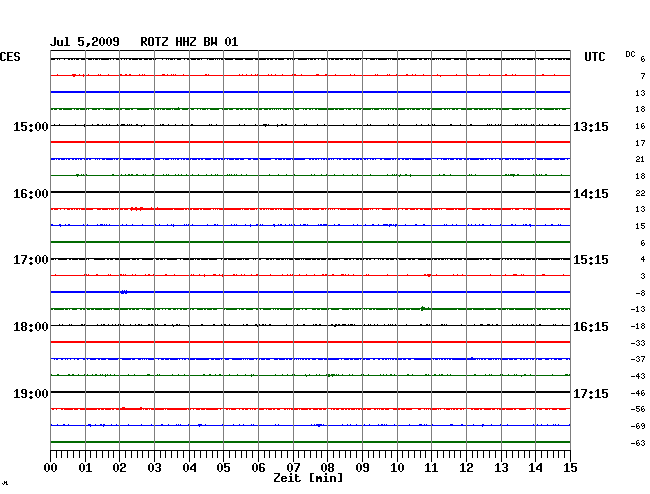This screenshot has height=494, width=650.
Task: Select DC value -37
Action: pos(638,359)
